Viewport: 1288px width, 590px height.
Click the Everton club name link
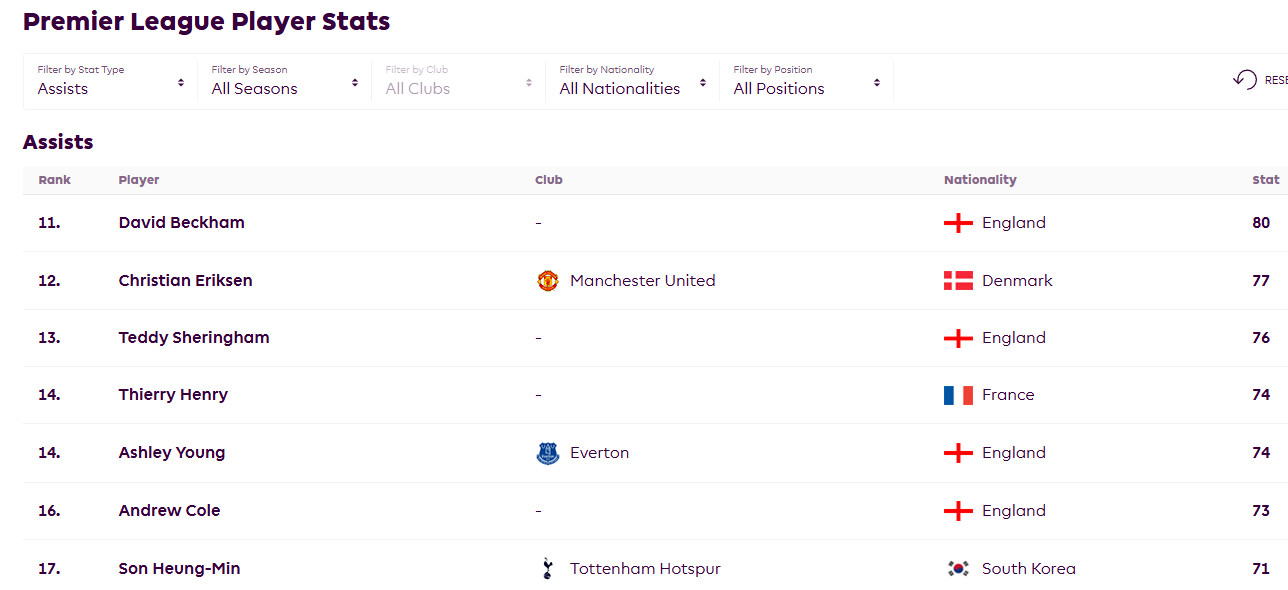pos(599,453)
